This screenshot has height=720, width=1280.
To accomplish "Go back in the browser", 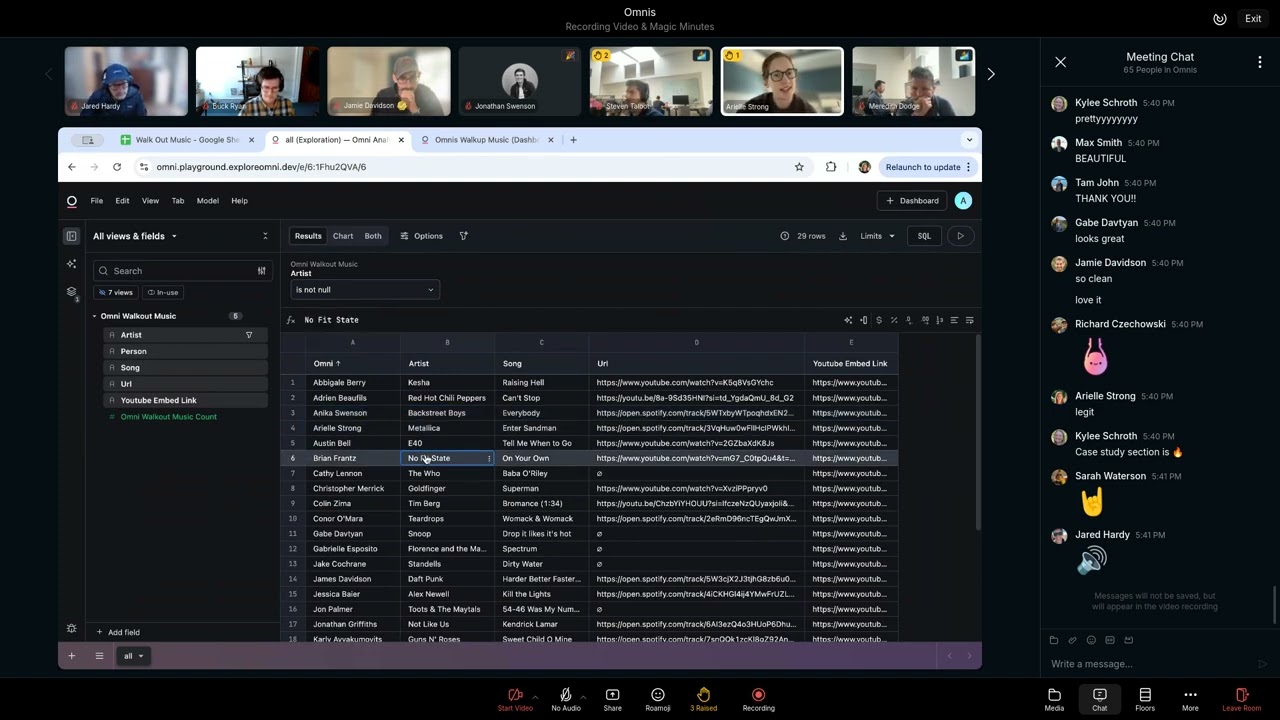I will coord(72,167).
